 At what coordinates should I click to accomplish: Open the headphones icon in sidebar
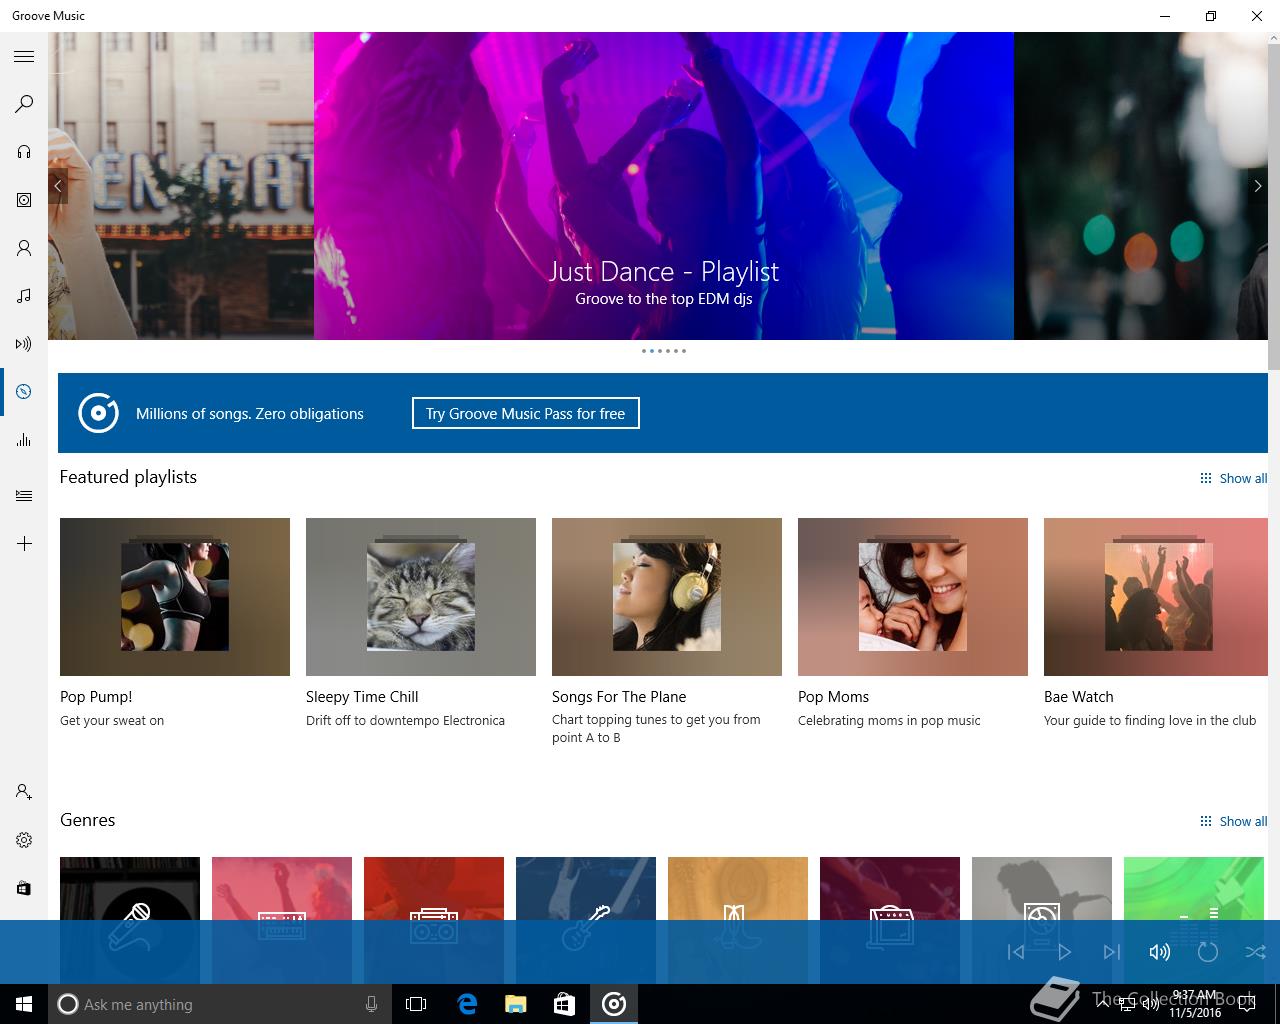24,152
